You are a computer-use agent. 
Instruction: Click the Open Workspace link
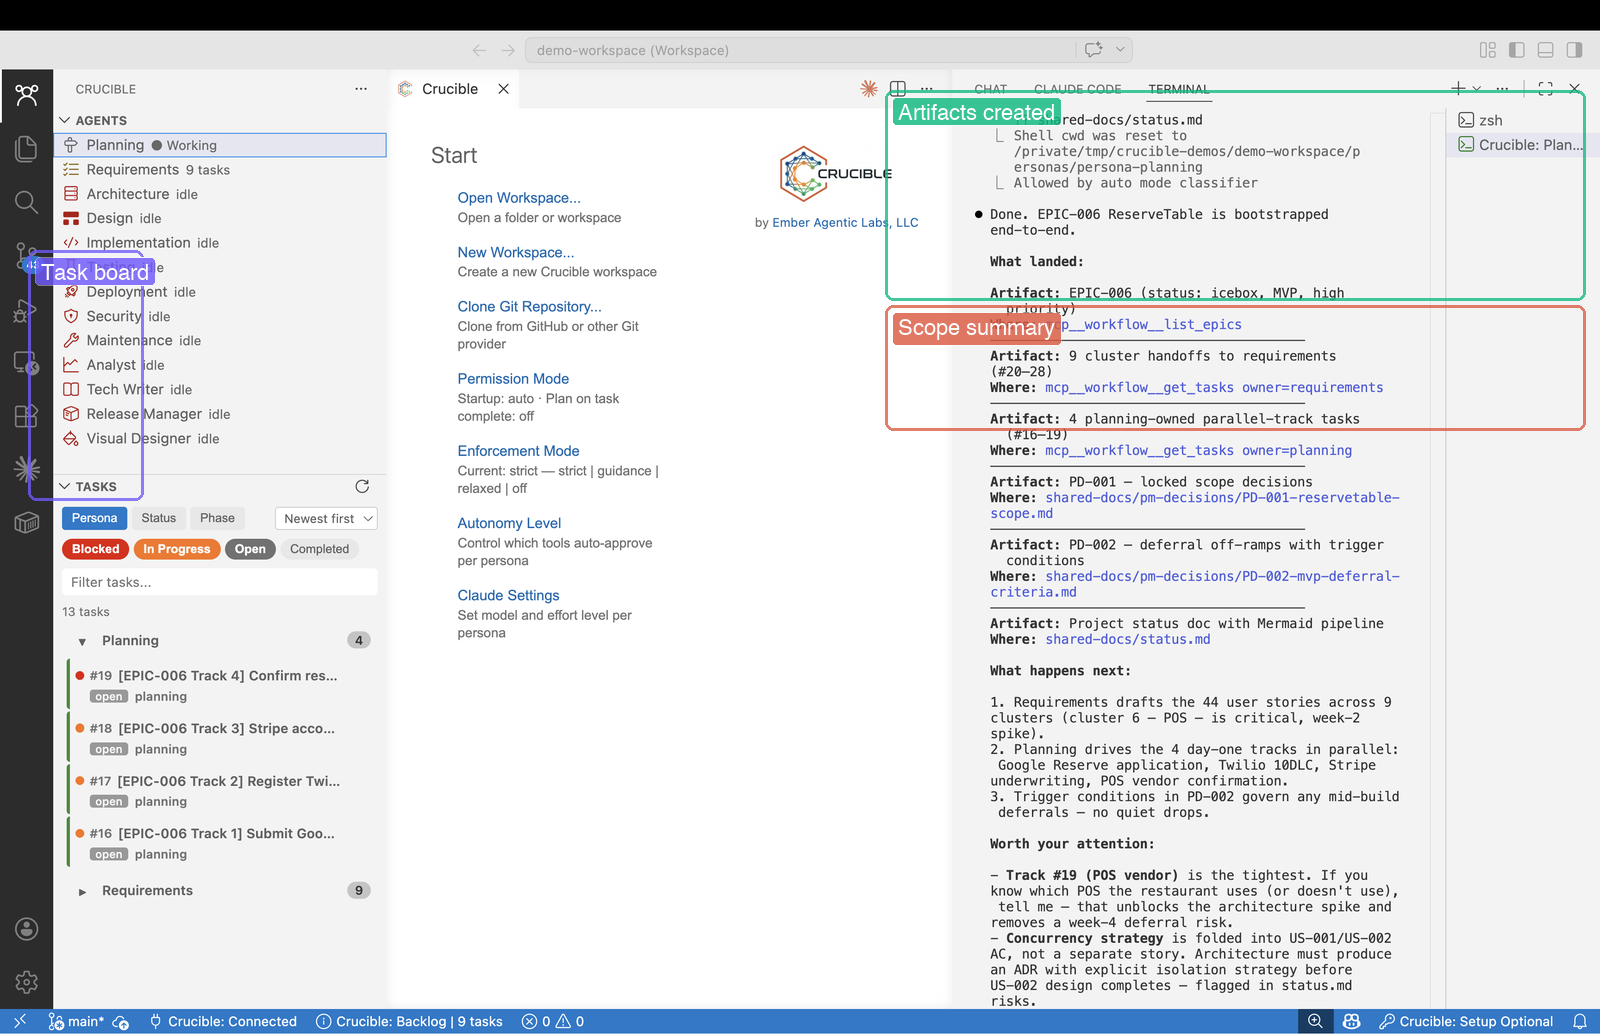click(518, 198)
